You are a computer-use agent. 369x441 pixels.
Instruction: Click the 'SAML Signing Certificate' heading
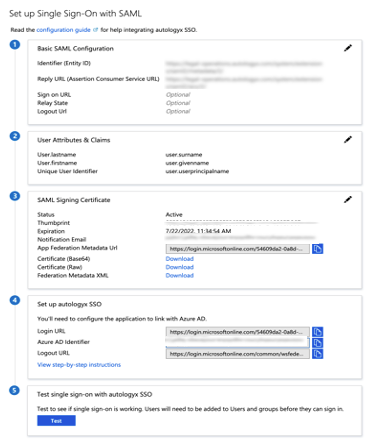(74, 200)
